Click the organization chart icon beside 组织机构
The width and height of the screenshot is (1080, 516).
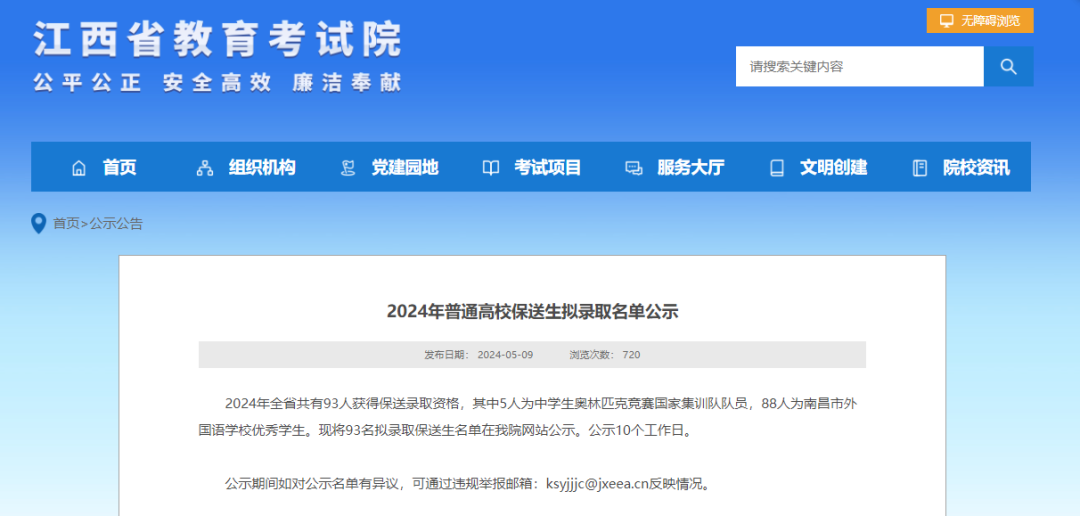205,168
